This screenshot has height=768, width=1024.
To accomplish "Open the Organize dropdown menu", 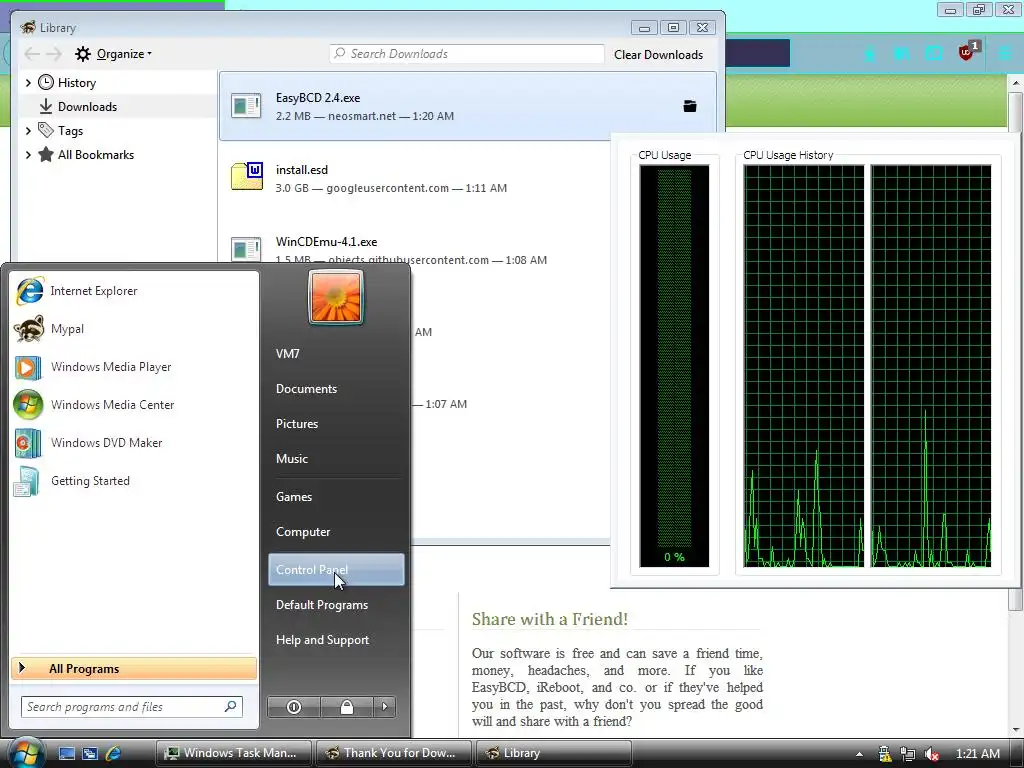I will coord(113,54).
